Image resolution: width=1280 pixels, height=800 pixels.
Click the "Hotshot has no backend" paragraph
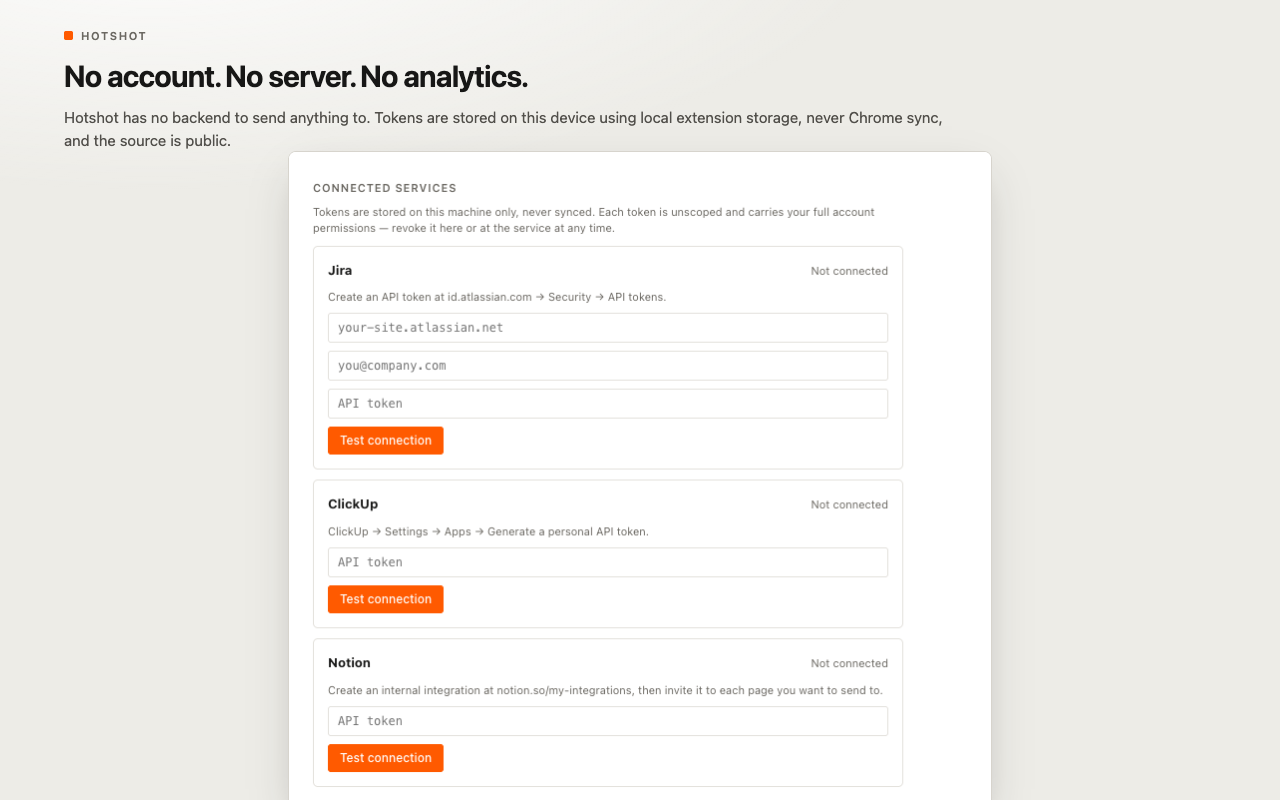503,129
